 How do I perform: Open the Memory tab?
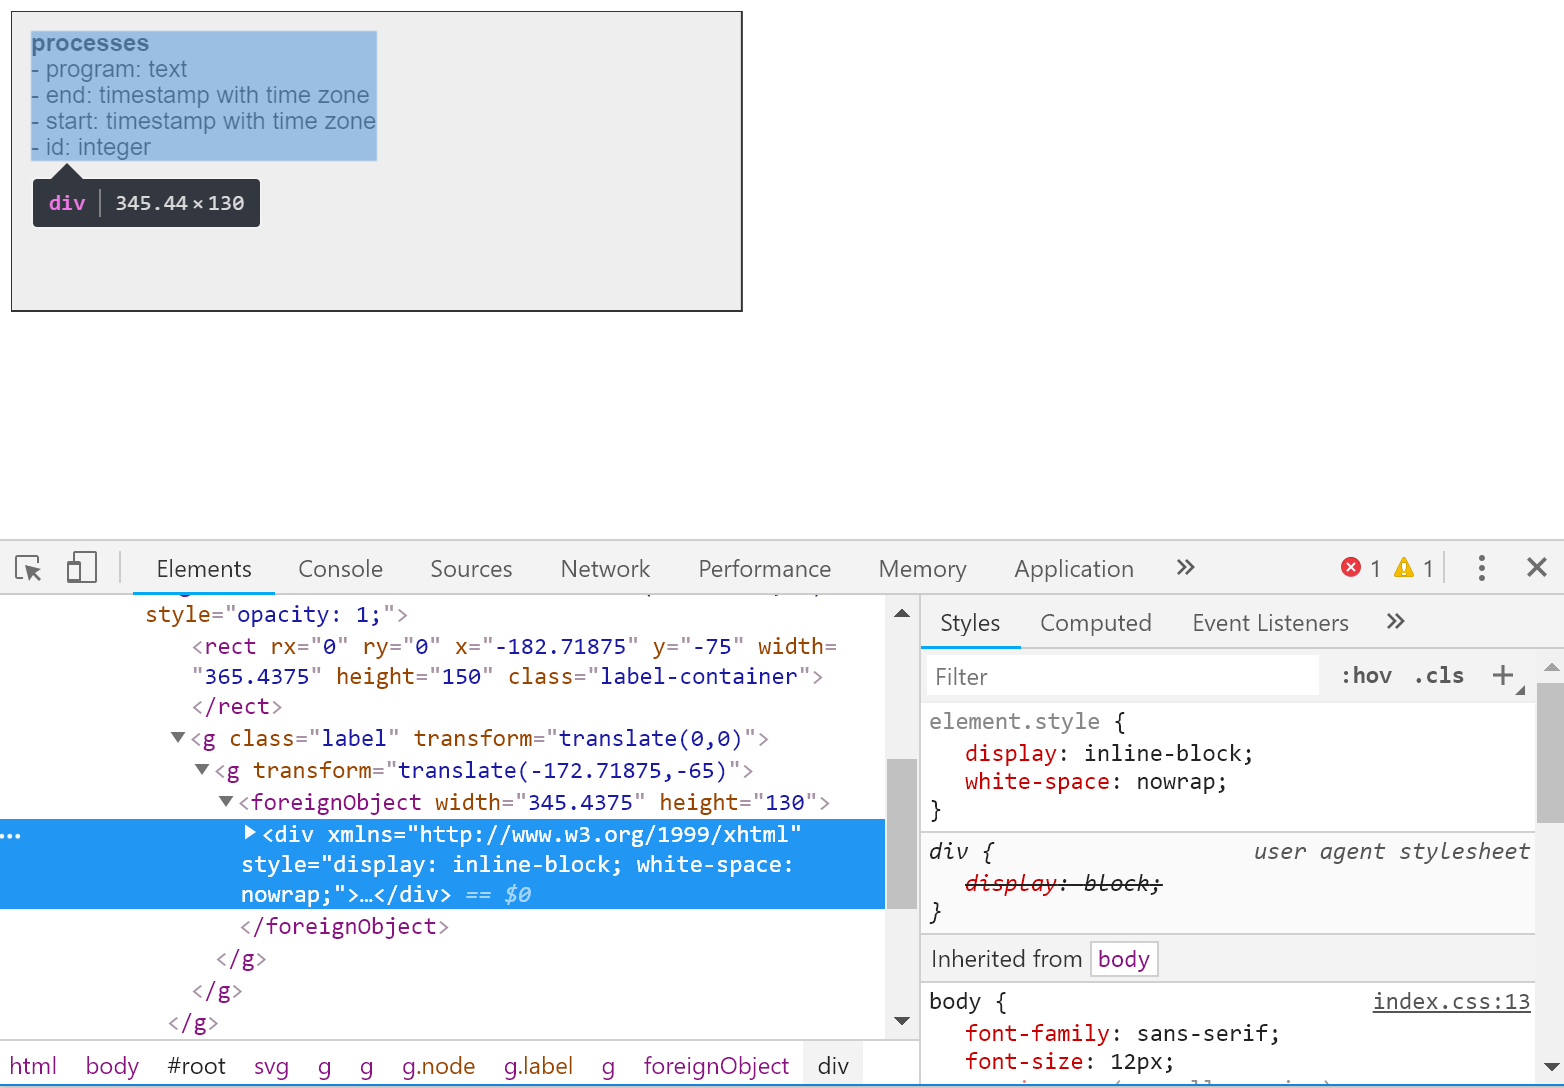922,569
